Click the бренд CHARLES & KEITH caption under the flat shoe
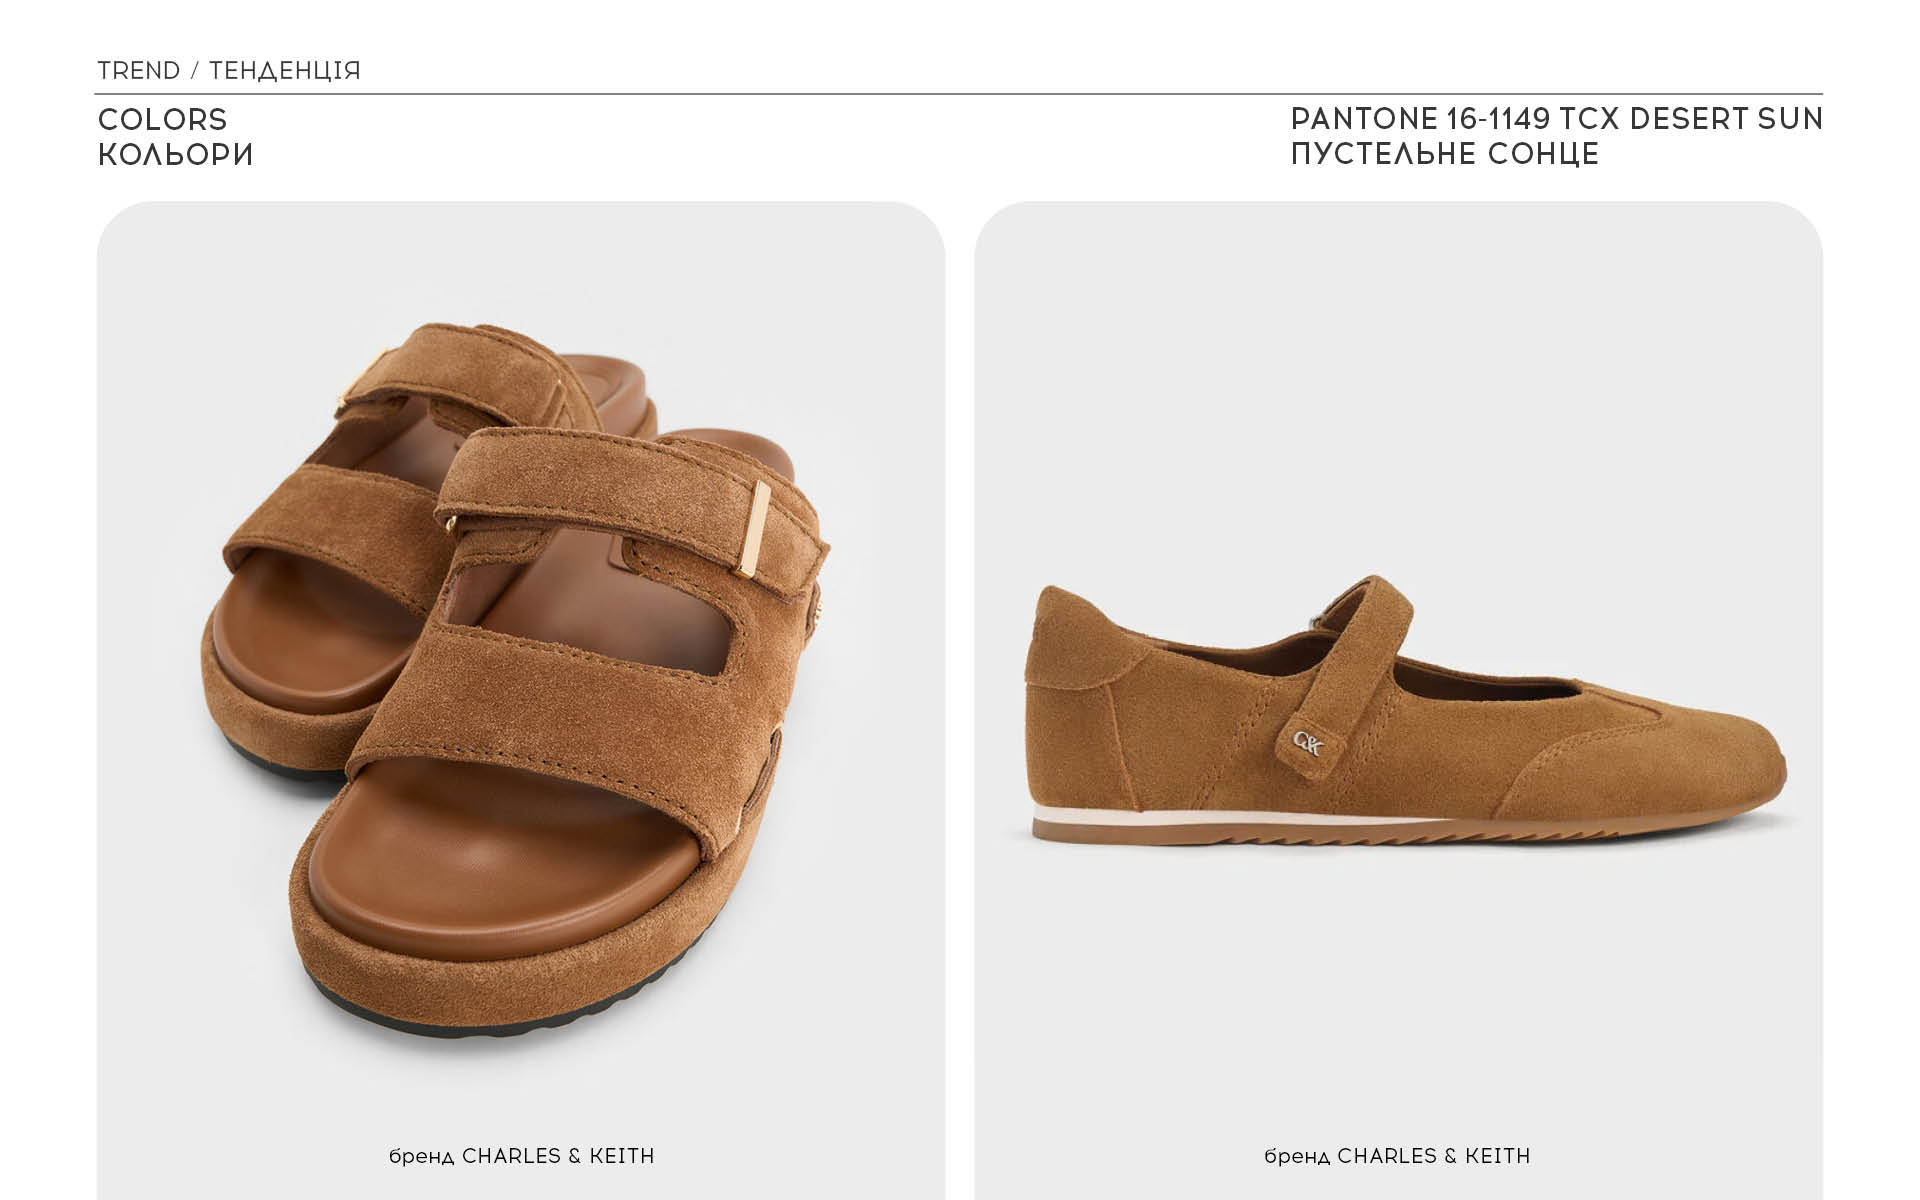This screenshot has width=1920, height=1200. pos(1397,1156)
